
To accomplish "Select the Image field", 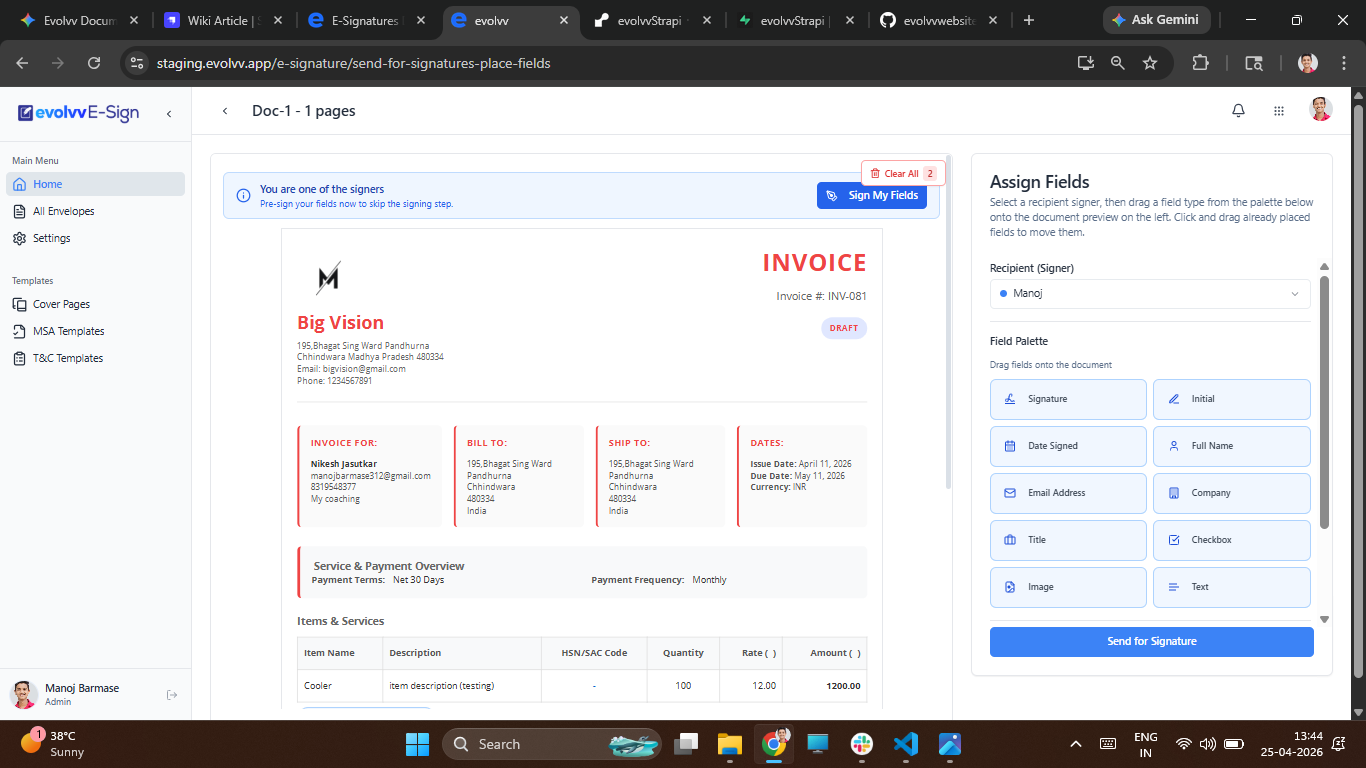I will coord(1068,587).
